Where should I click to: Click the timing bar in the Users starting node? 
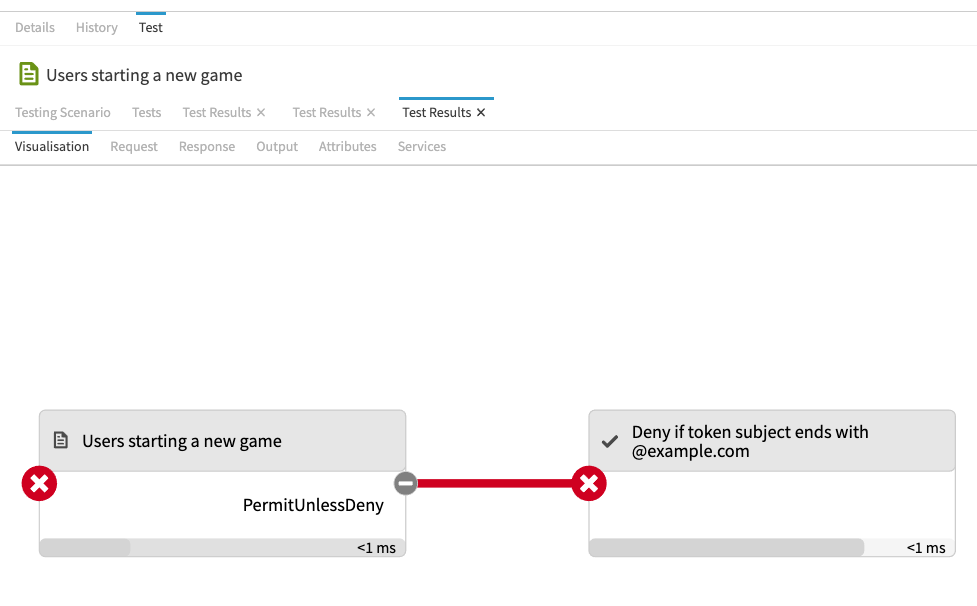point(85,548)
